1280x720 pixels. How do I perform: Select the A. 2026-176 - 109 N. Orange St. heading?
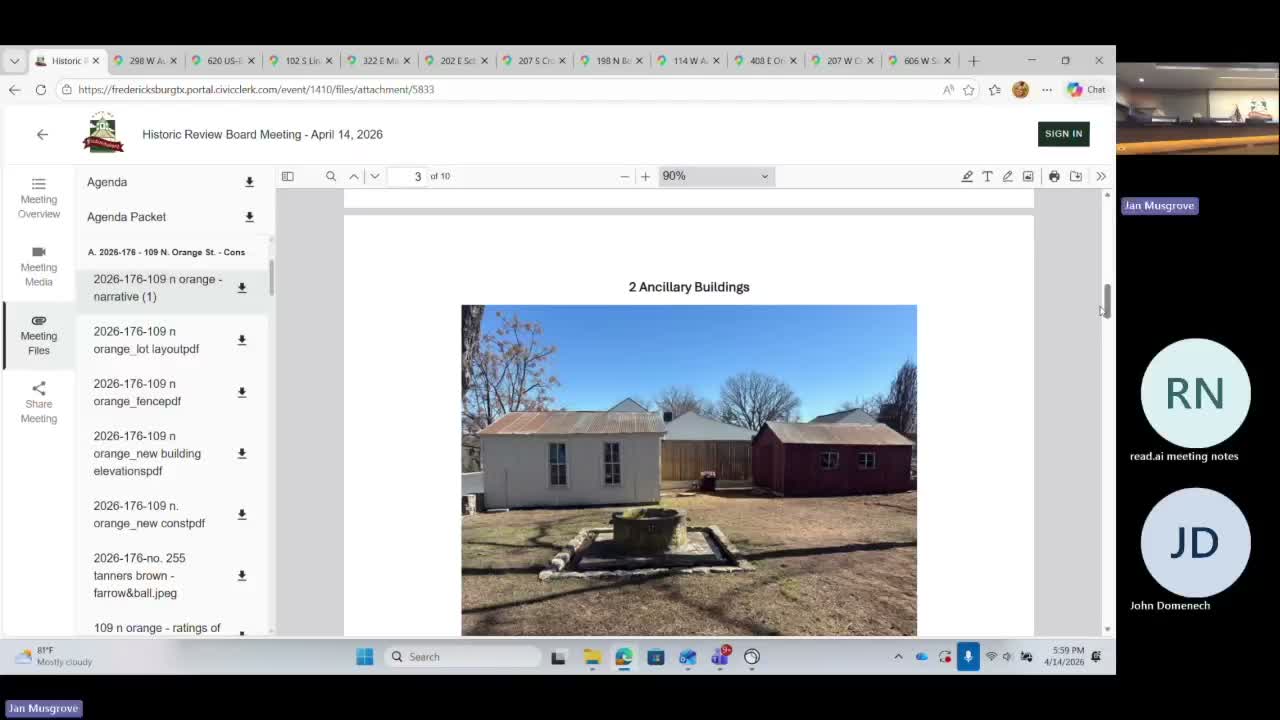[166, 252]
